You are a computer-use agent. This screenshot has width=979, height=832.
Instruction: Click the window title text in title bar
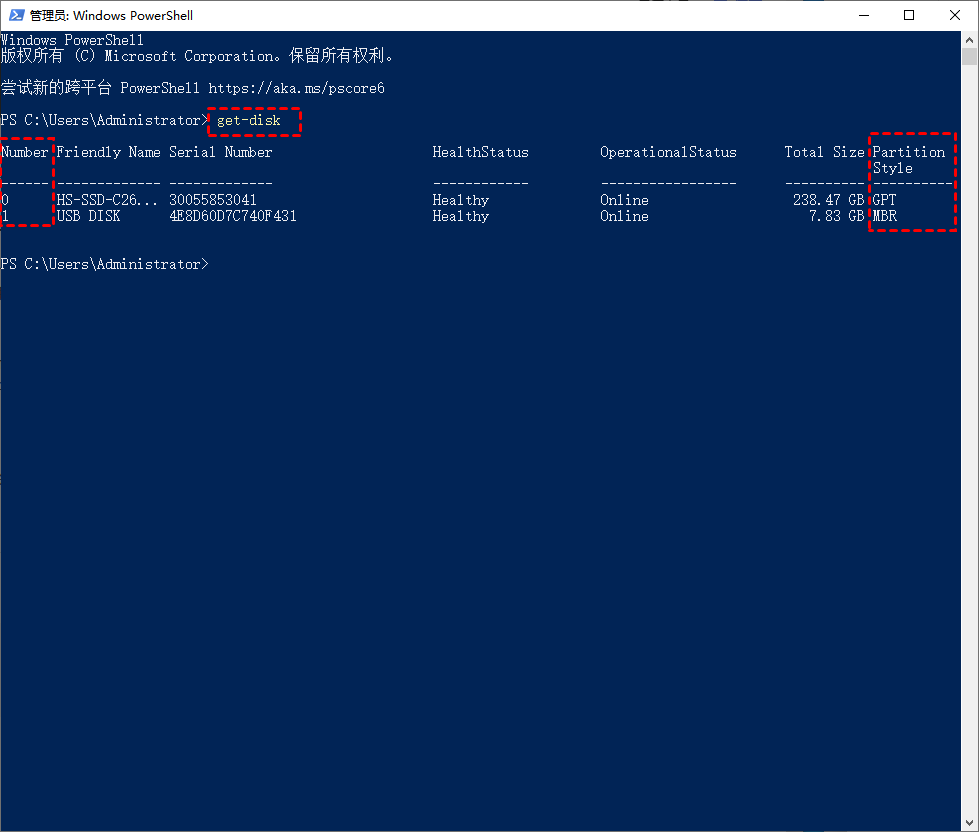[x=111, y=16]
